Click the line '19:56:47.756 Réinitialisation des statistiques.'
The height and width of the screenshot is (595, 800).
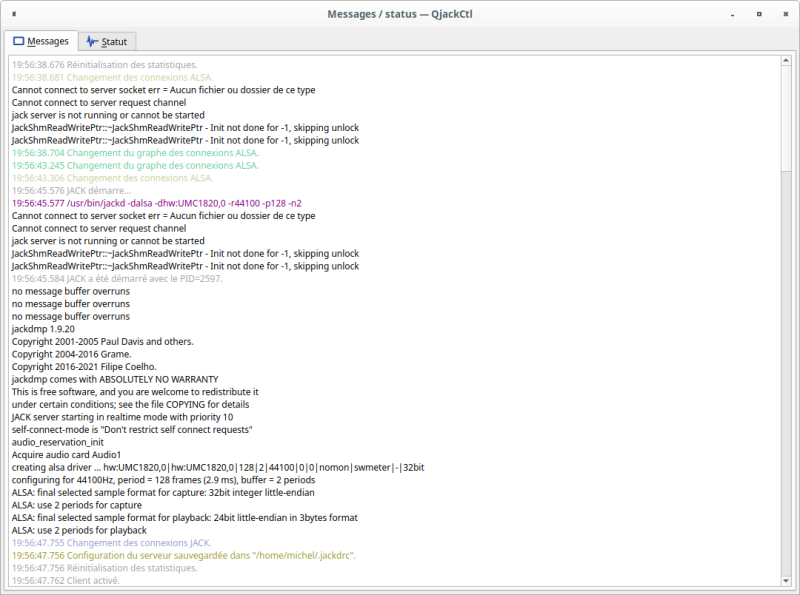pos(105,568)
